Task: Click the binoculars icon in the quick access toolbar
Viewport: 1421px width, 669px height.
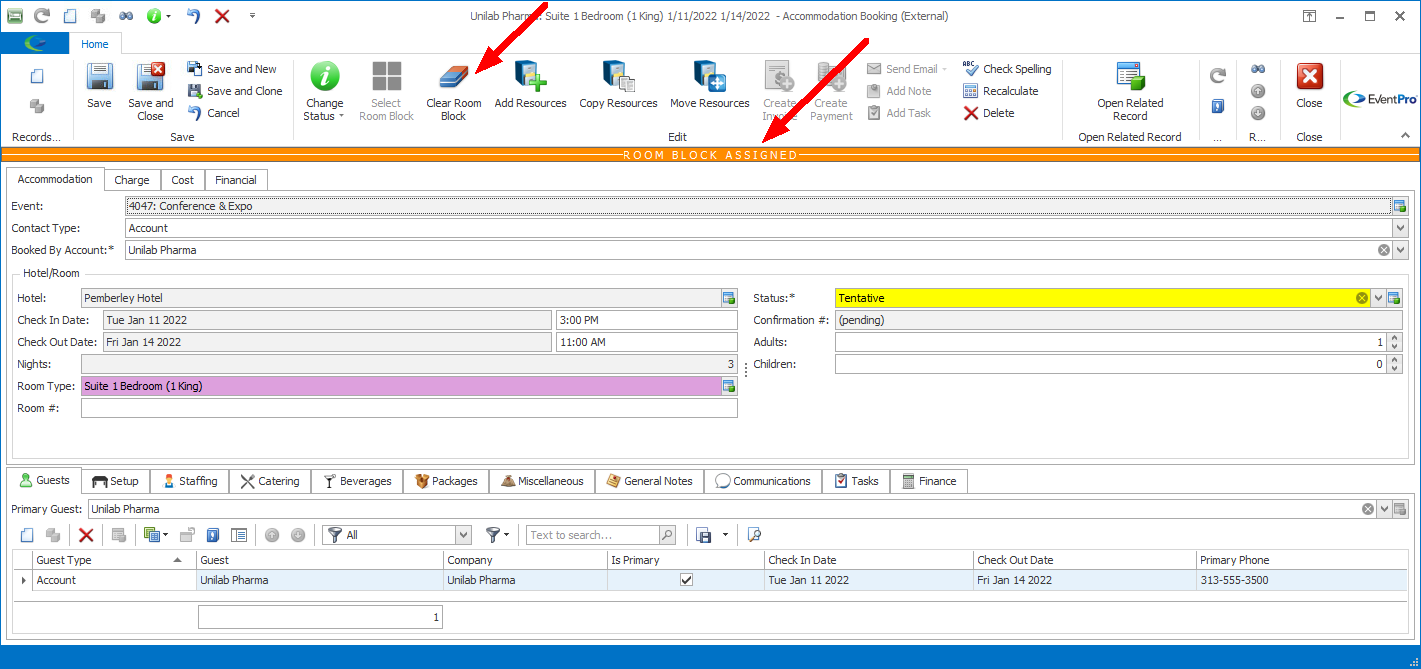Action: [x=126, y=16]
